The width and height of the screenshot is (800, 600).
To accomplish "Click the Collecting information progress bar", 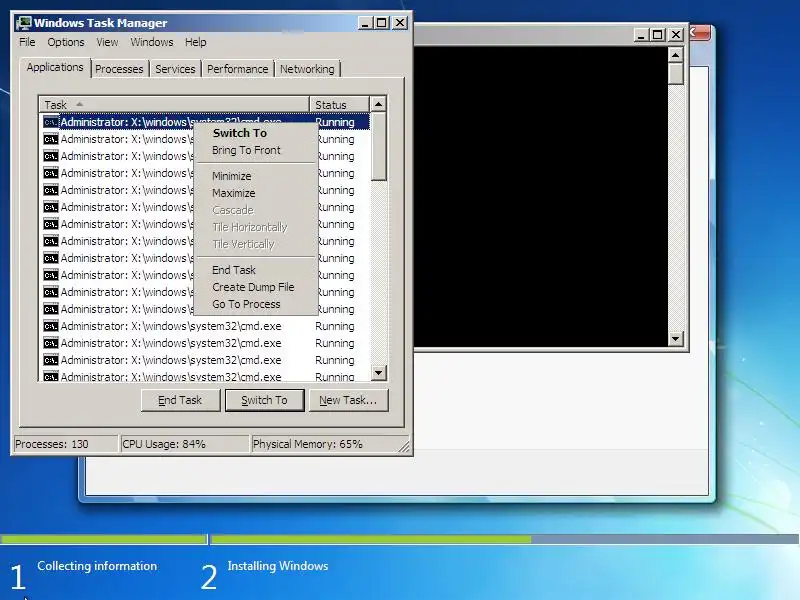I will pos(104,539).
